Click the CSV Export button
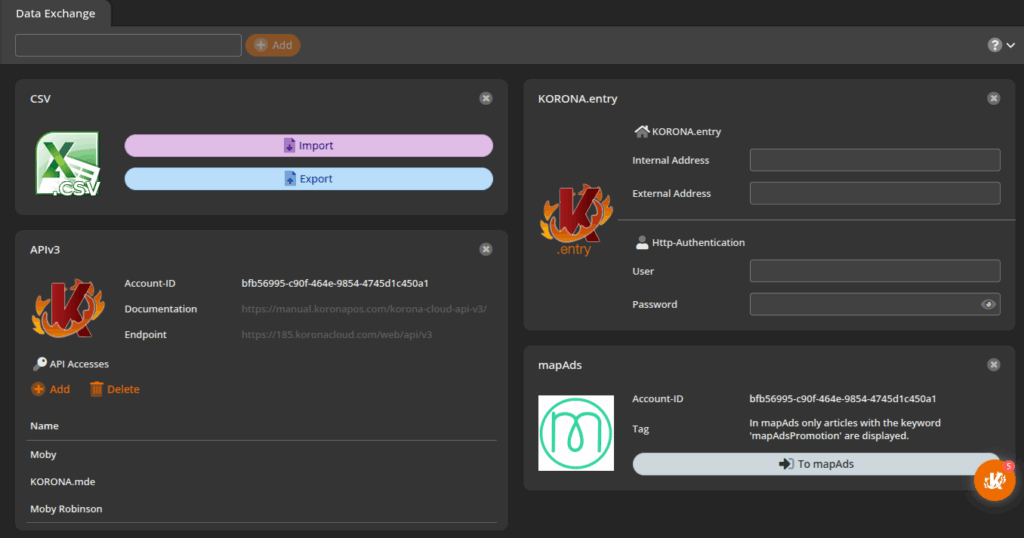 click(x=309, y=179)
